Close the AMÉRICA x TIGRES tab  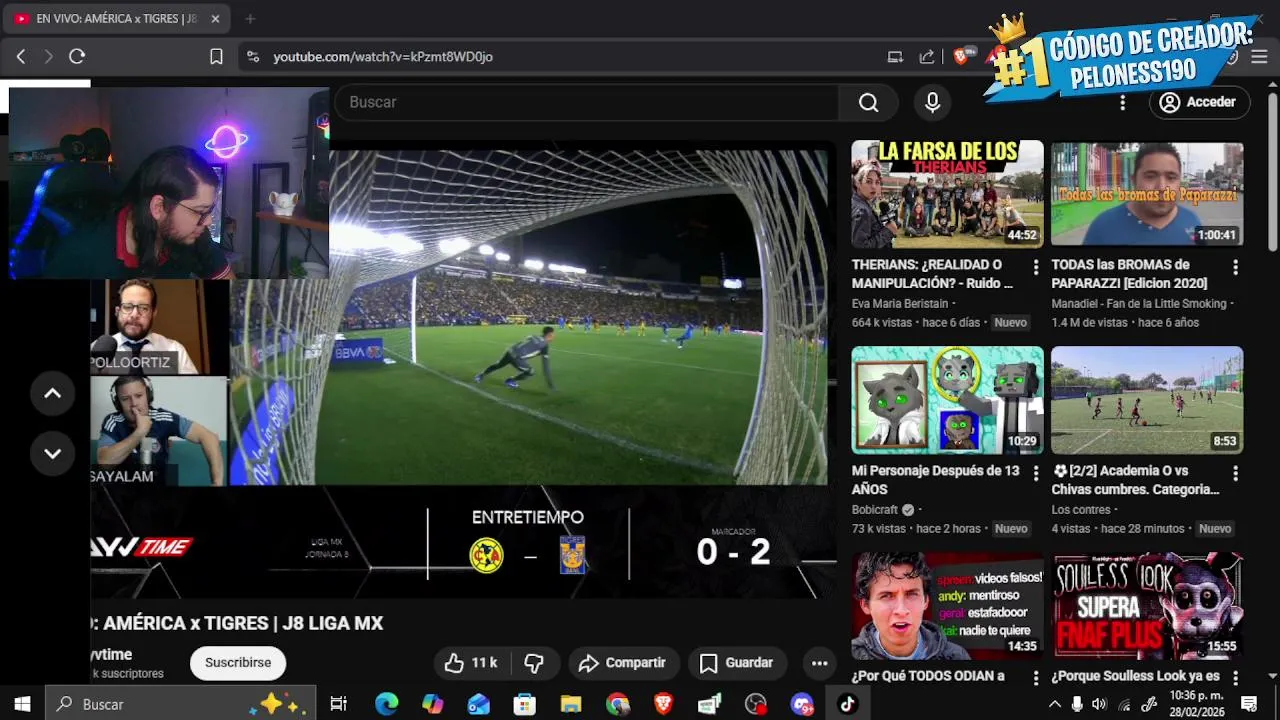(215, 18)
